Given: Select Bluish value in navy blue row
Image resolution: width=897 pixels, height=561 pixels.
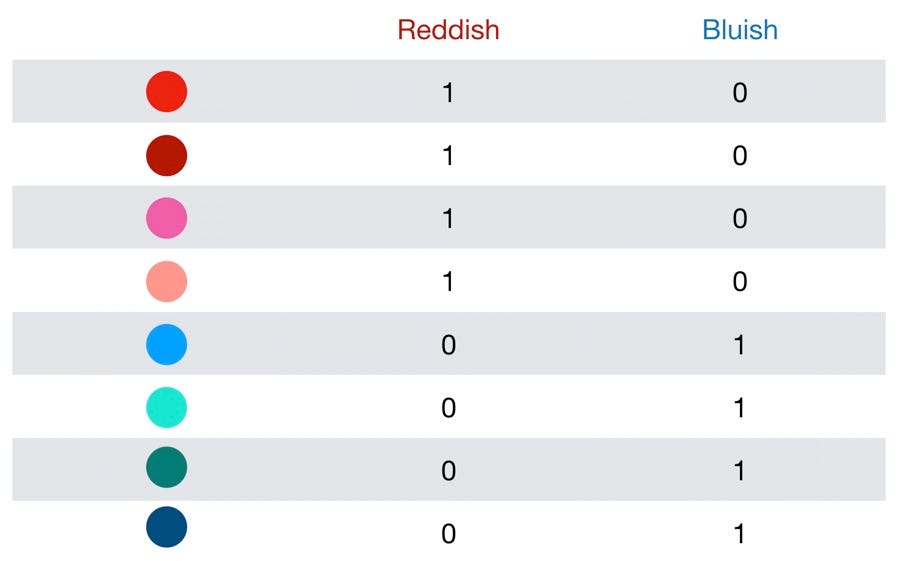Looking at the screenshot, I should 740,533.
